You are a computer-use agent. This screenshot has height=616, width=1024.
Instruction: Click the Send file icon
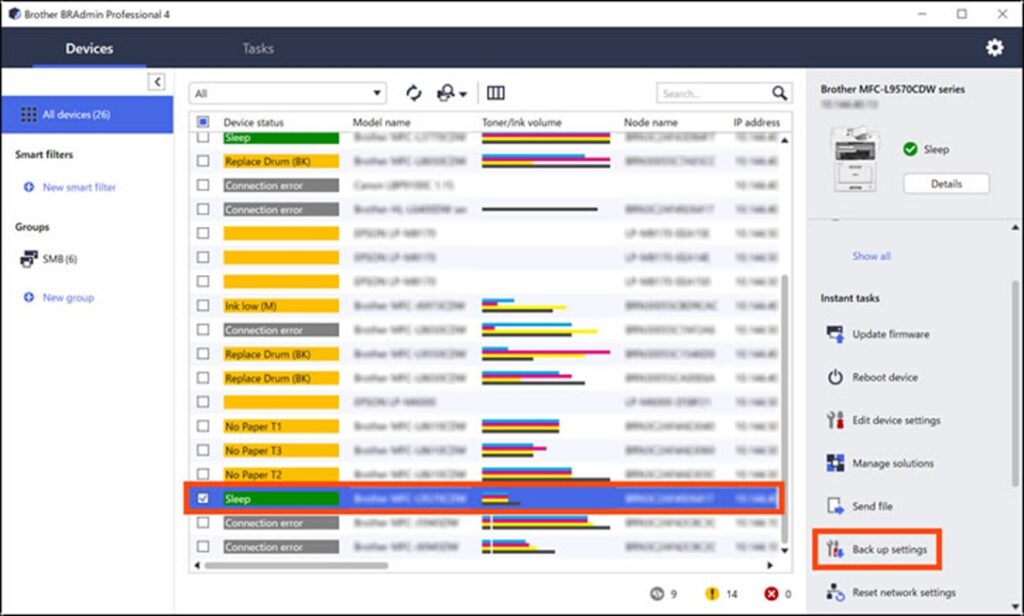coord(835,506)
